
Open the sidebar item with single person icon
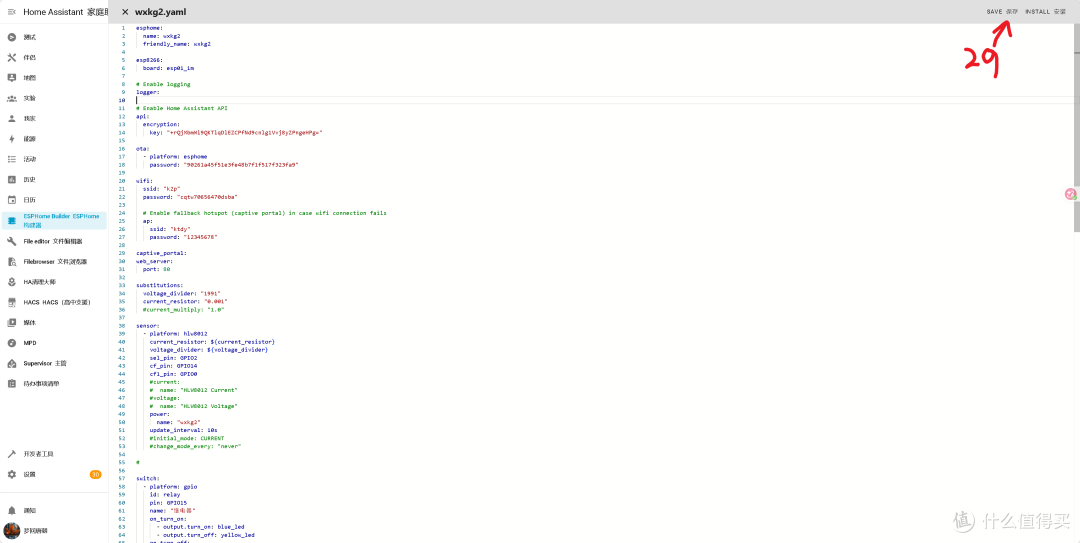(x=12, y=119)
